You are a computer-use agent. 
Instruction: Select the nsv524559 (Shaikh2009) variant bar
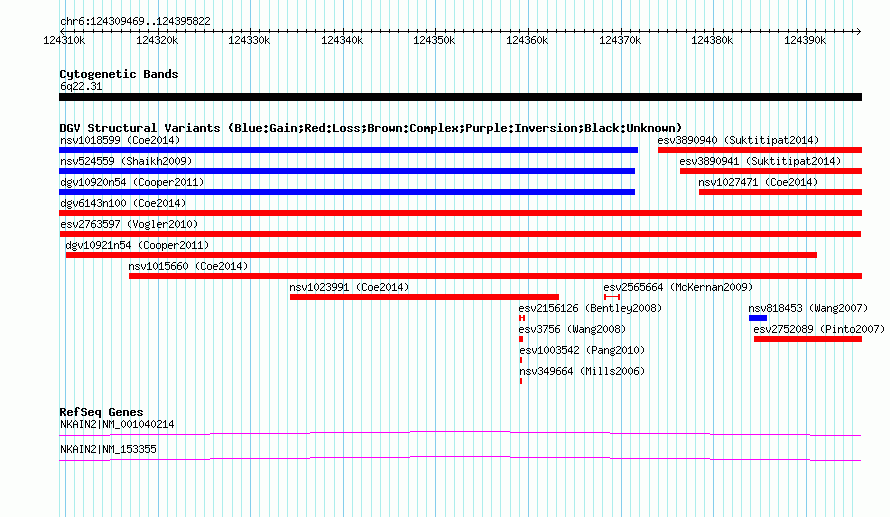347,171
